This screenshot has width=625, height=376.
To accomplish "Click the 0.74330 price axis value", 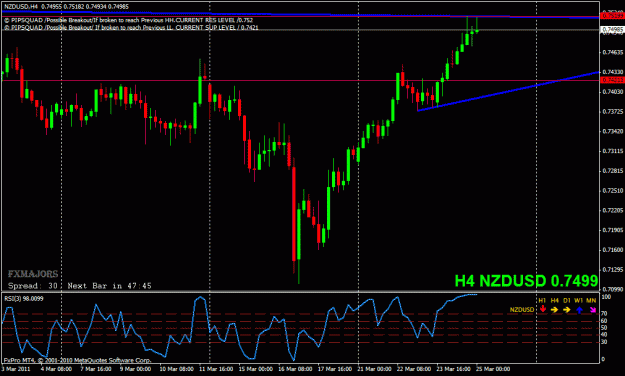I will 613,72.
